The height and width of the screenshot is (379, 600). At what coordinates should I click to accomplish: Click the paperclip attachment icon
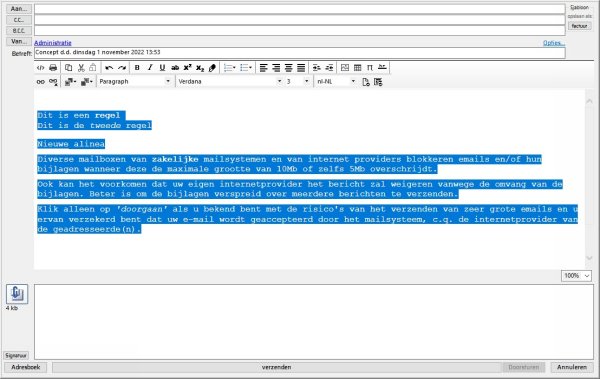(x=17, y=294)
